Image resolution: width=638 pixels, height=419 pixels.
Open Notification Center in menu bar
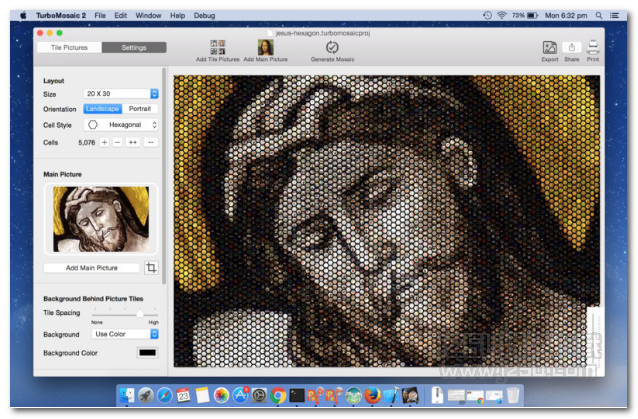click(x=614, y=15)
